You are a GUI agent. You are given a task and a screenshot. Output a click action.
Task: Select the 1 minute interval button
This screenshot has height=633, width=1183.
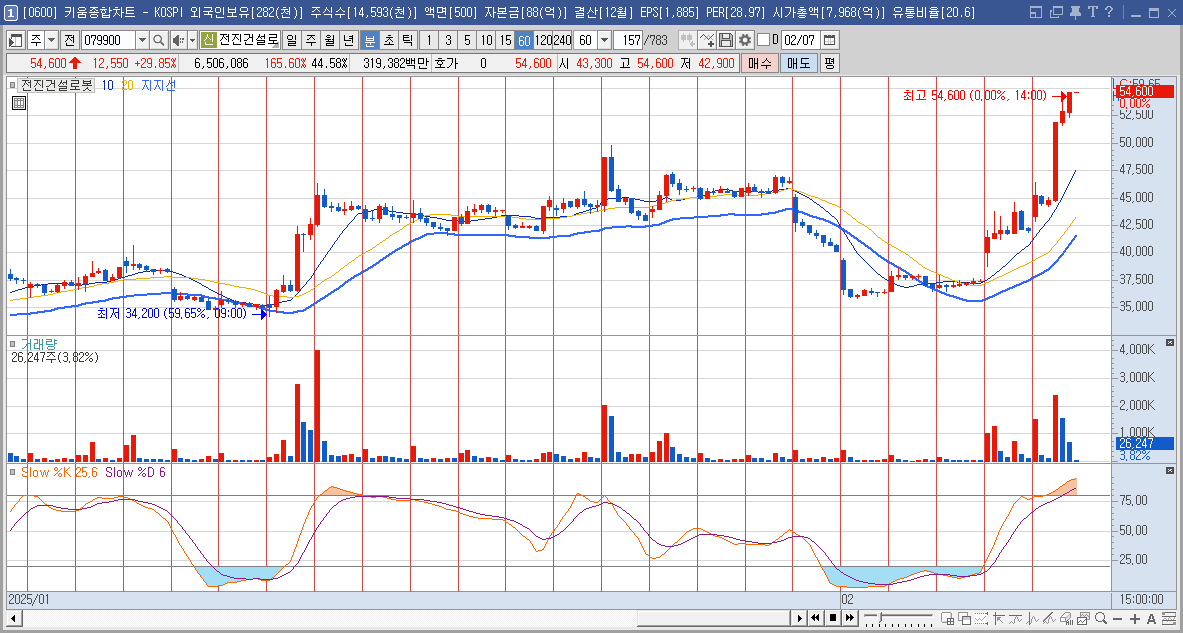pos(429,40)
